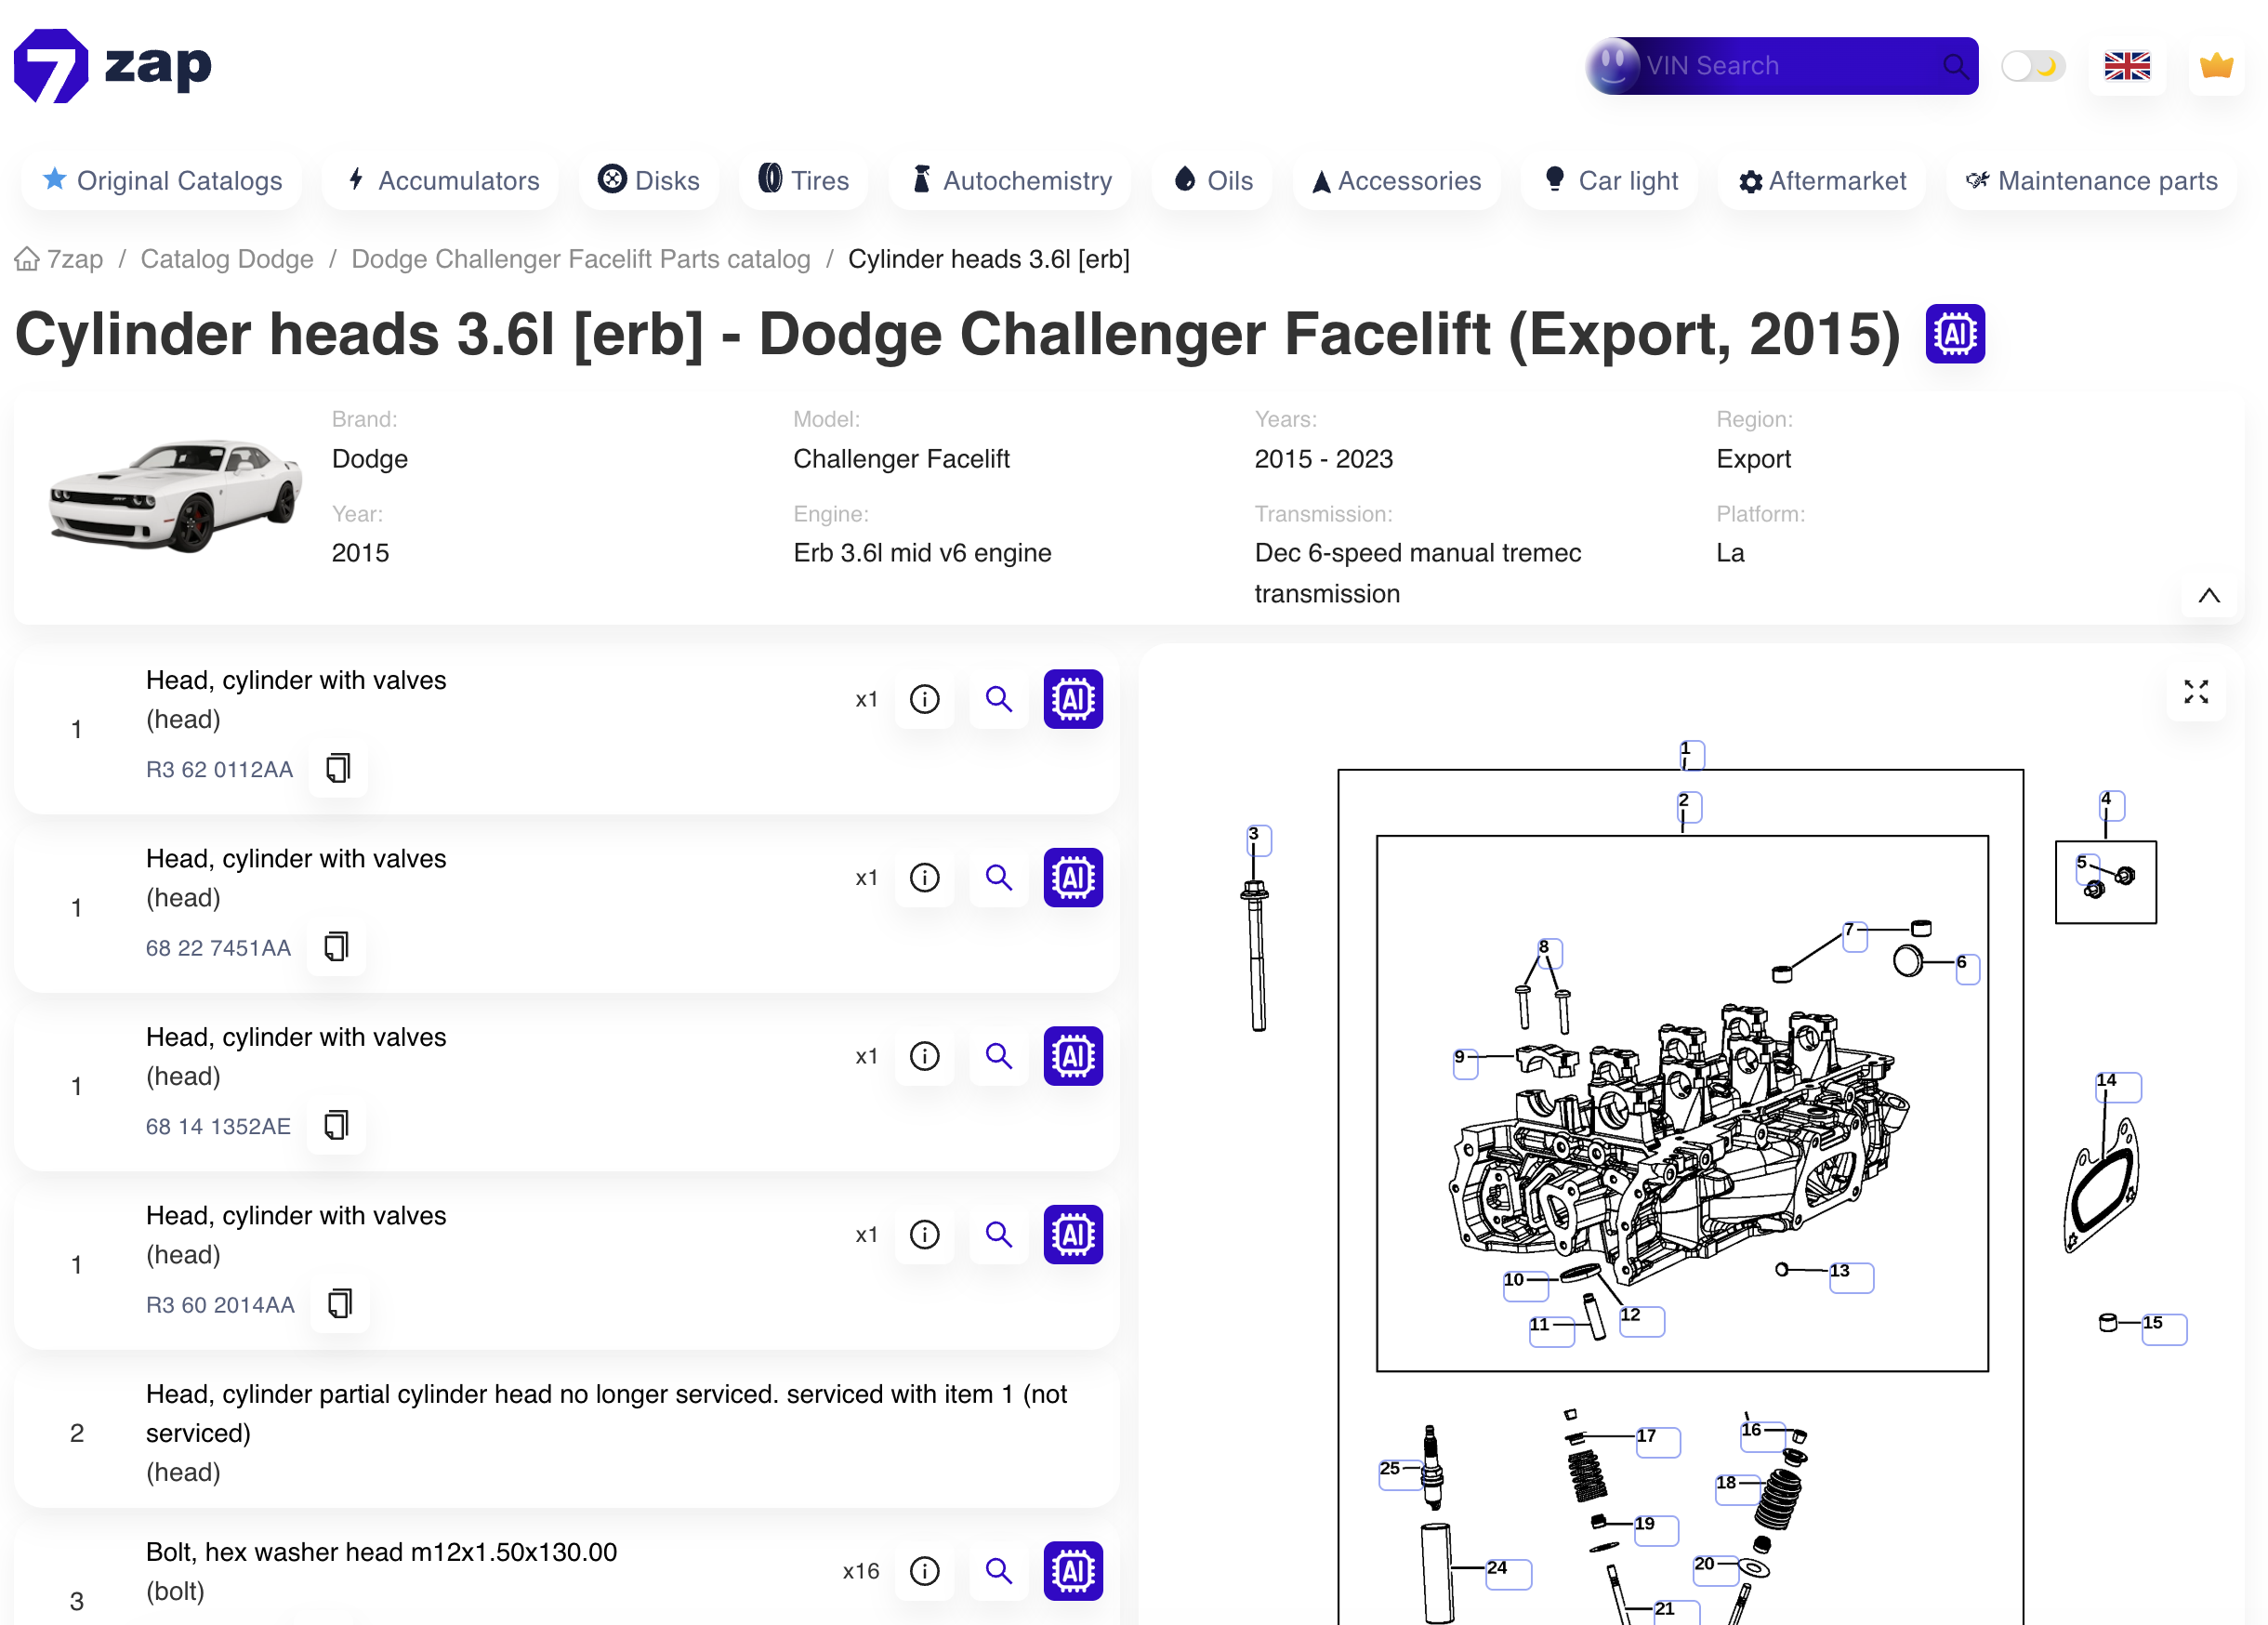
Task: View info for the first Head, cylinder with valves
Action: 924,699
